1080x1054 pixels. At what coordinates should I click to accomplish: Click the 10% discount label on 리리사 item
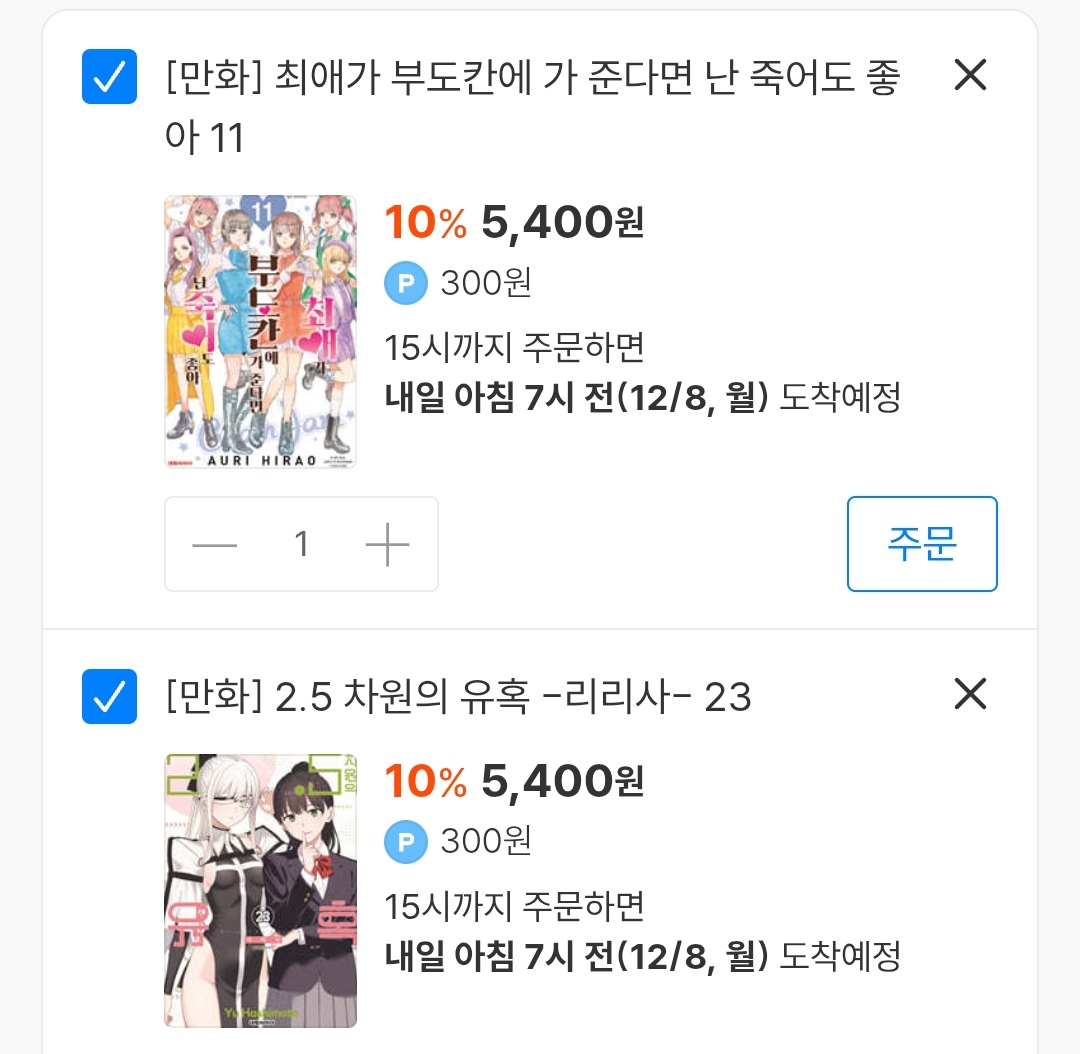425,782
